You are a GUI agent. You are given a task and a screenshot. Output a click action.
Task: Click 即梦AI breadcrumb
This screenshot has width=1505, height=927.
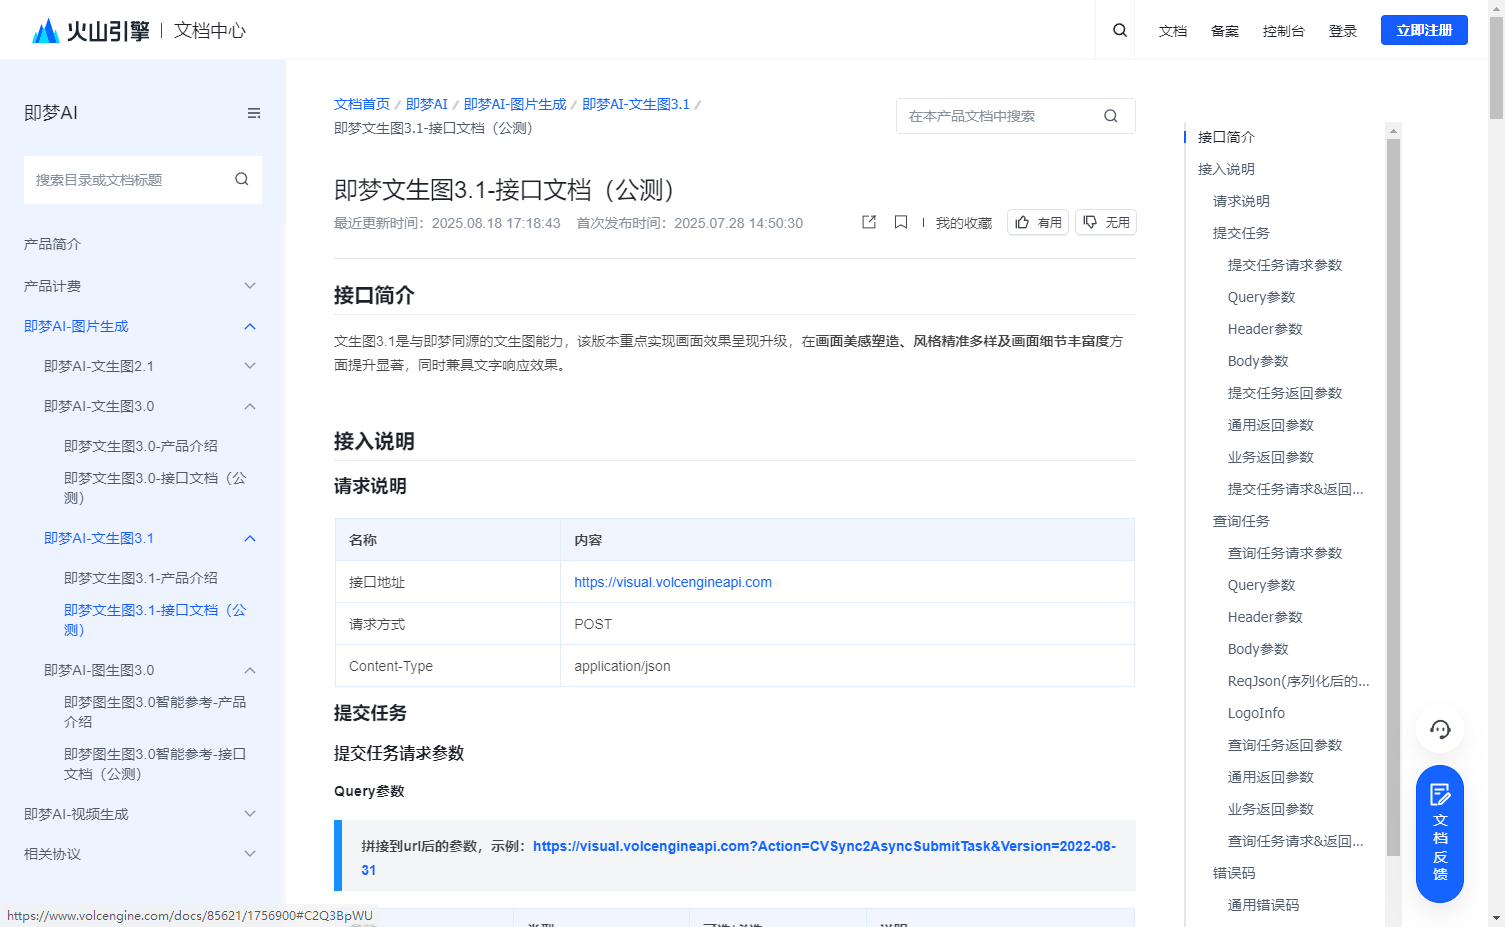point(427,104)
